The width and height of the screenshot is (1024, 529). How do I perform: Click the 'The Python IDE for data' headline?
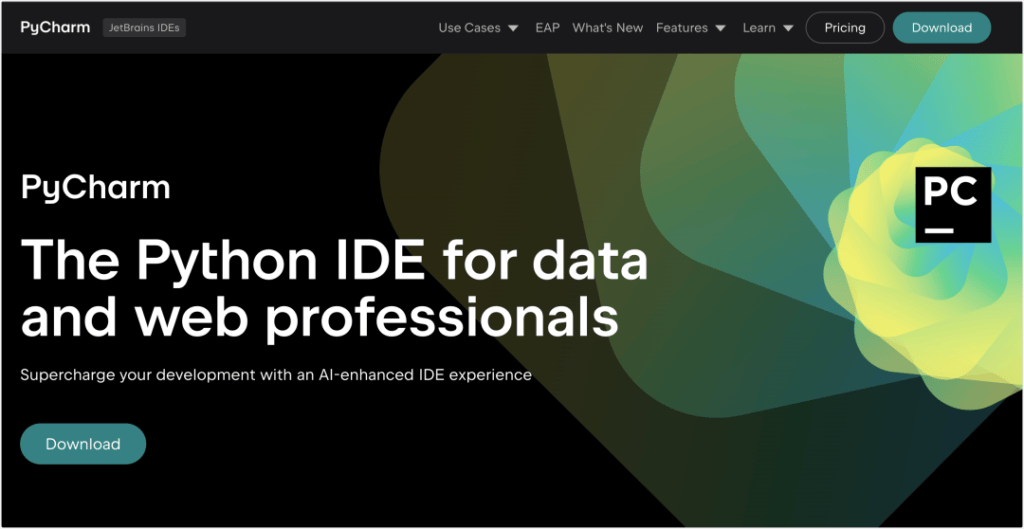334,260
